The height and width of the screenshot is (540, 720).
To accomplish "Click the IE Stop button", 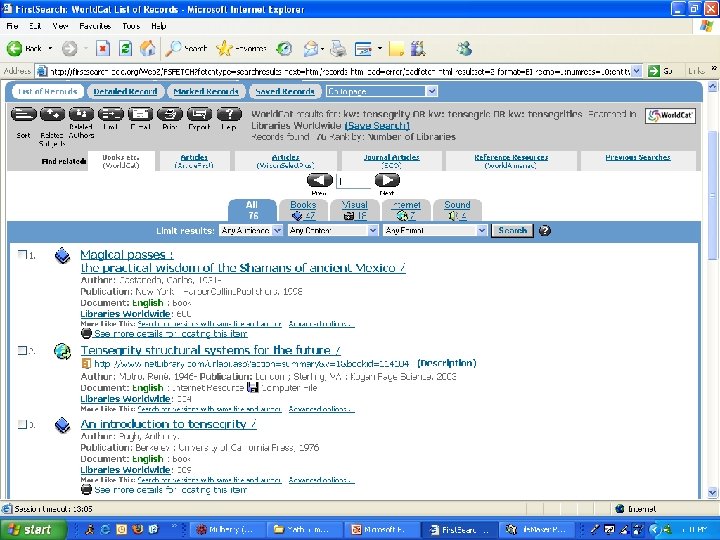I will (x=103, y=48).
